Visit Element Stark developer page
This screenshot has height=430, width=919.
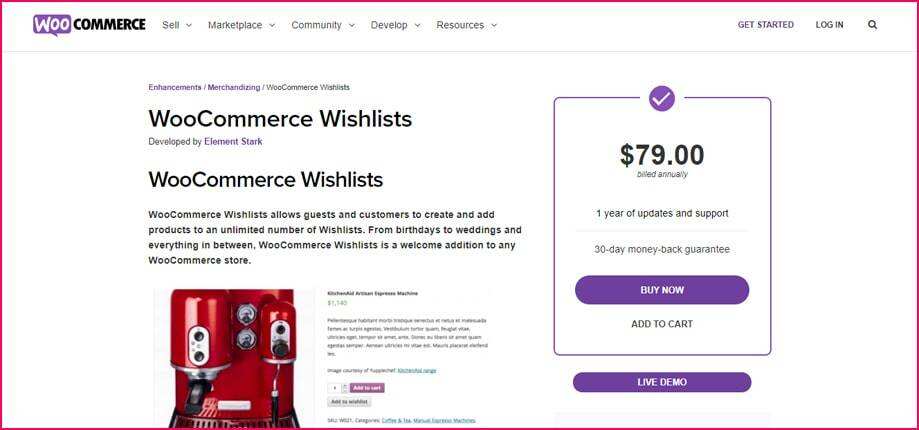pyautogui.click(x=233, y=142)
